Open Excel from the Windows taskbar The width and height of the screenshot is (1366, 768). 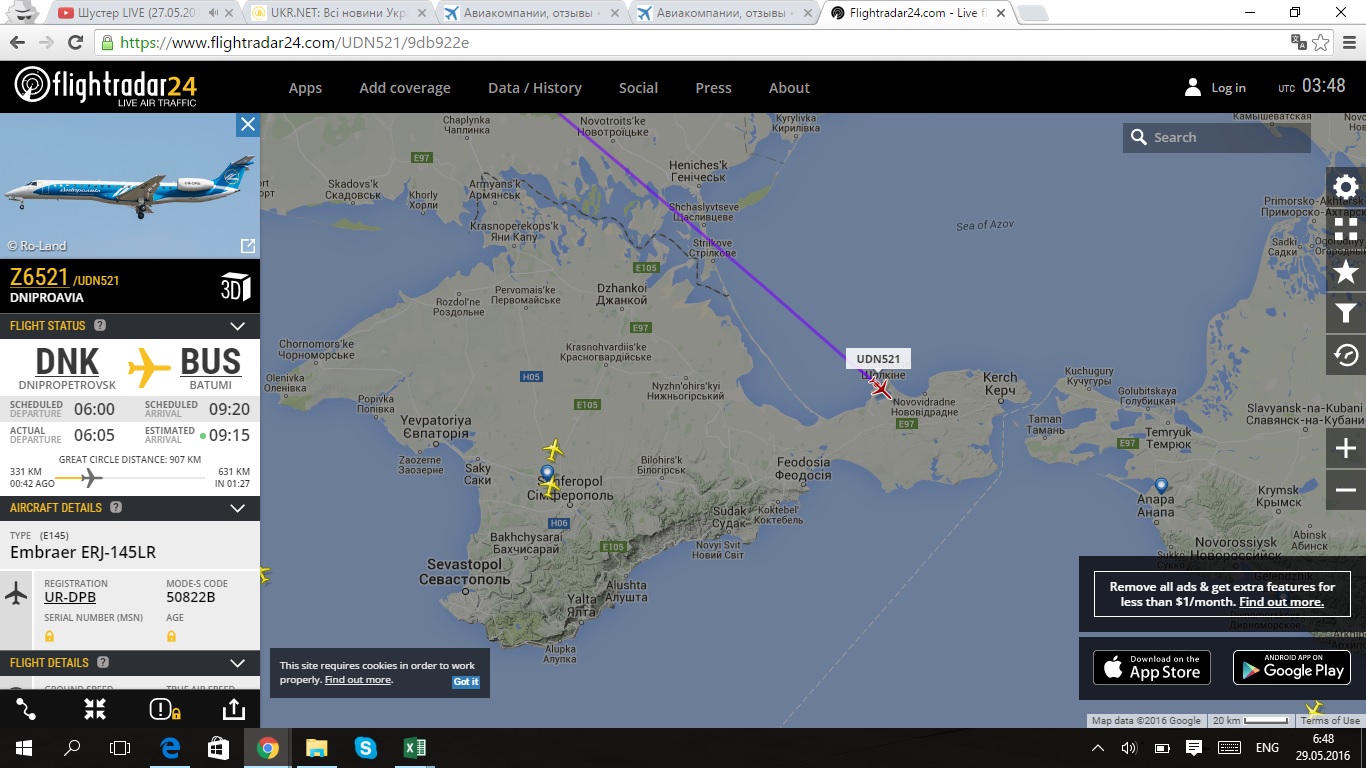(x=414, y=747)
